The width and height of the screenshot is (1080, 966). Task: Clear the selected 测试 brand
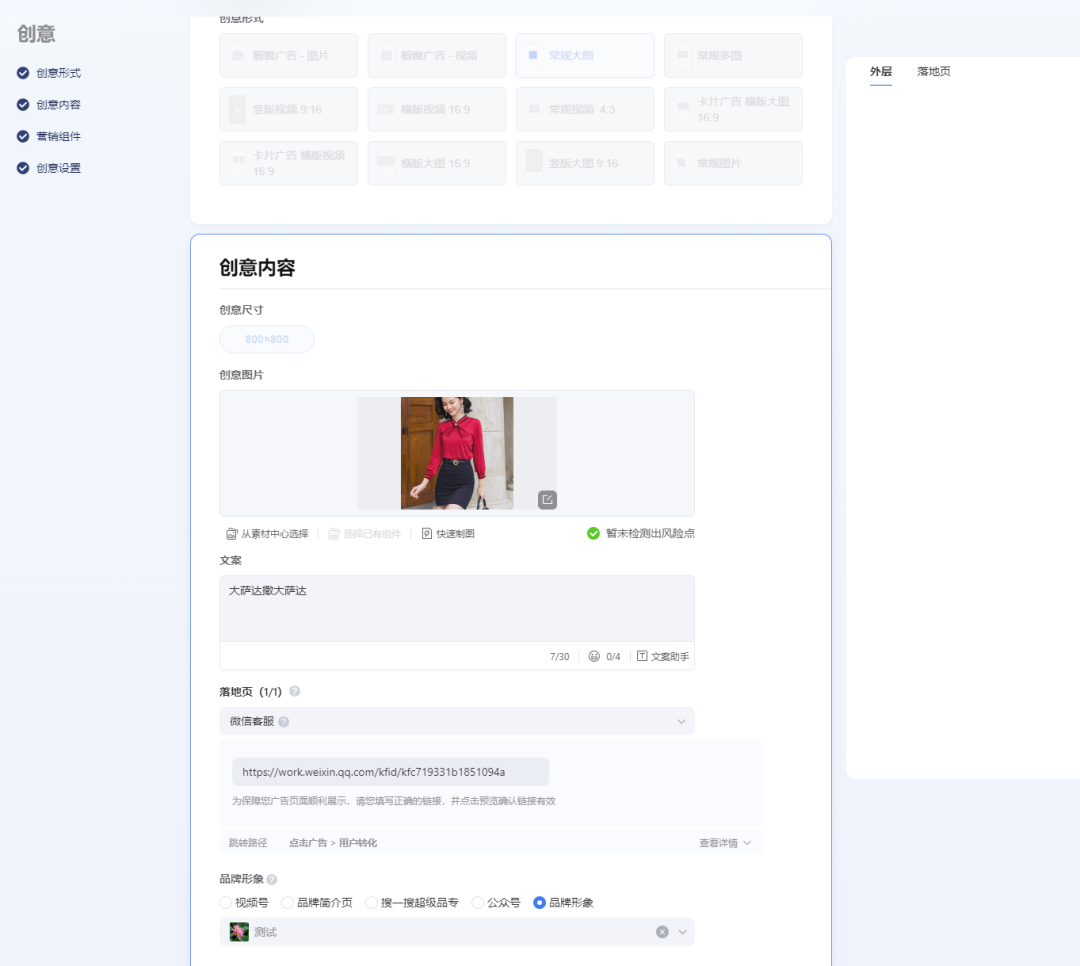click(x=662, y=932)
